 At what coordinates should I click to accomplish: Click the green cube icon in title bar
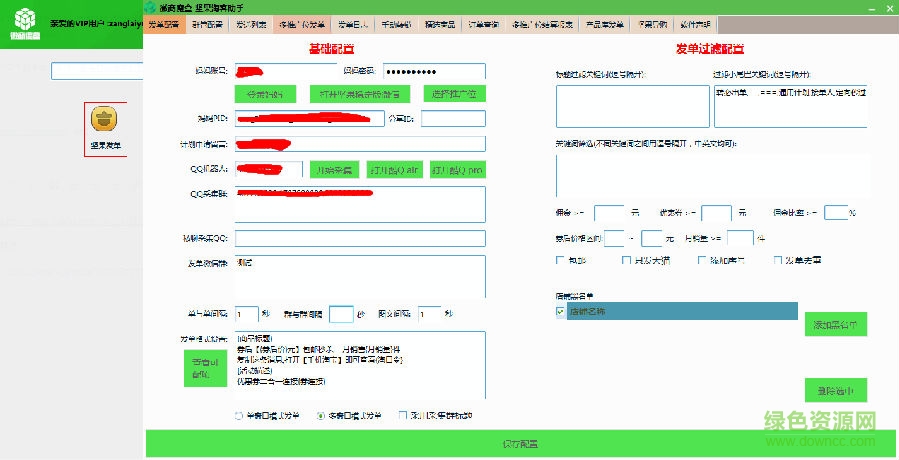150,7
